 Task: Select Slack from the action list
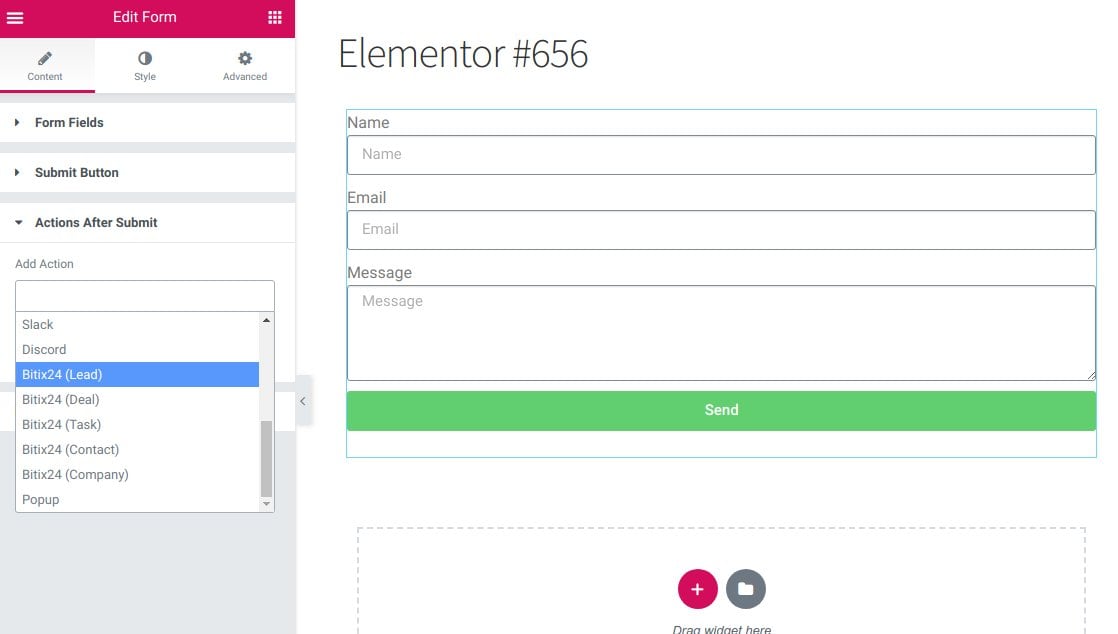[137, 324]
